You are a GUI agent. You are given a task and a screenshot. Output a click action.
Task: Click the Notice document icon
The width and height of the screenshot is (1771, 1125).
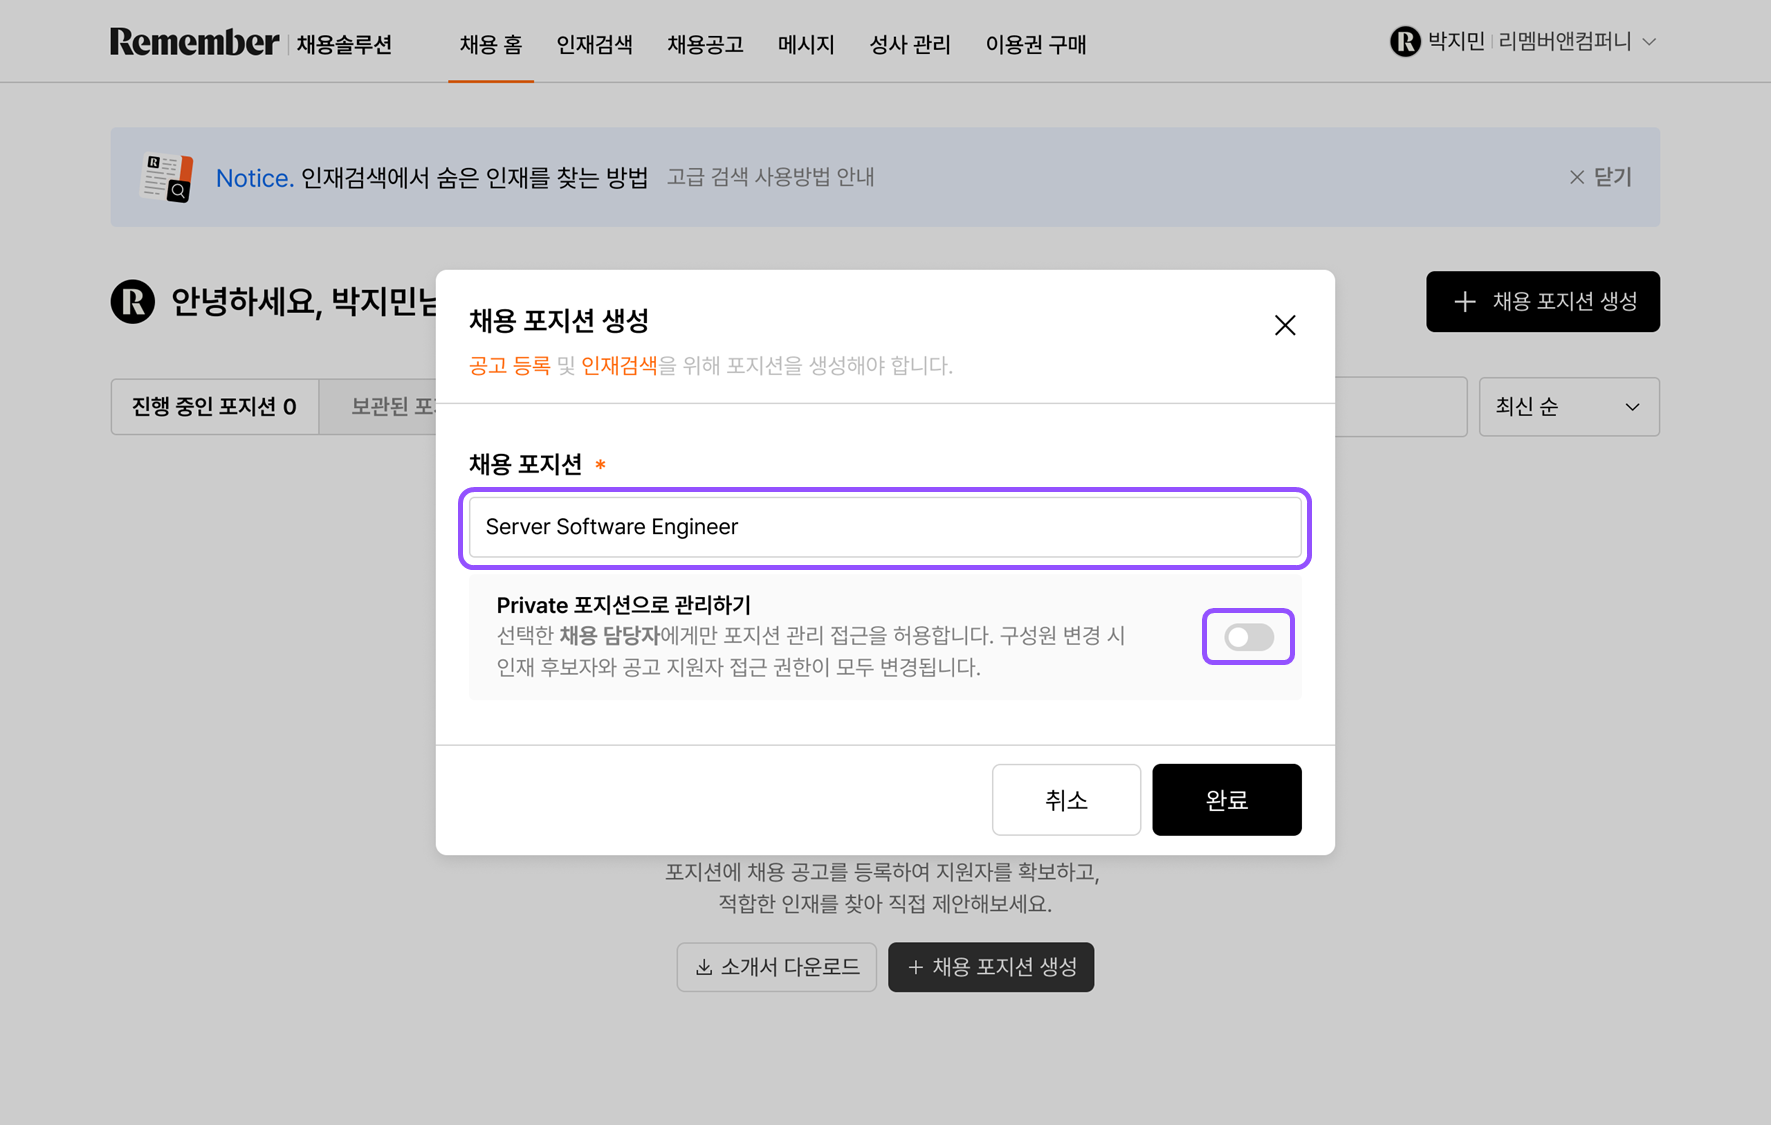point(167,178)
